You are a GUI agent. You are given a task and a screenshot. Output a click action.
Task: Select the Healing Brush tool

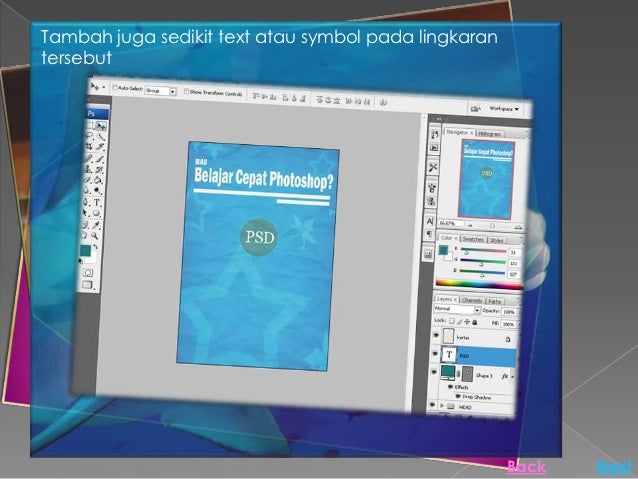click(x=87, y=159)
